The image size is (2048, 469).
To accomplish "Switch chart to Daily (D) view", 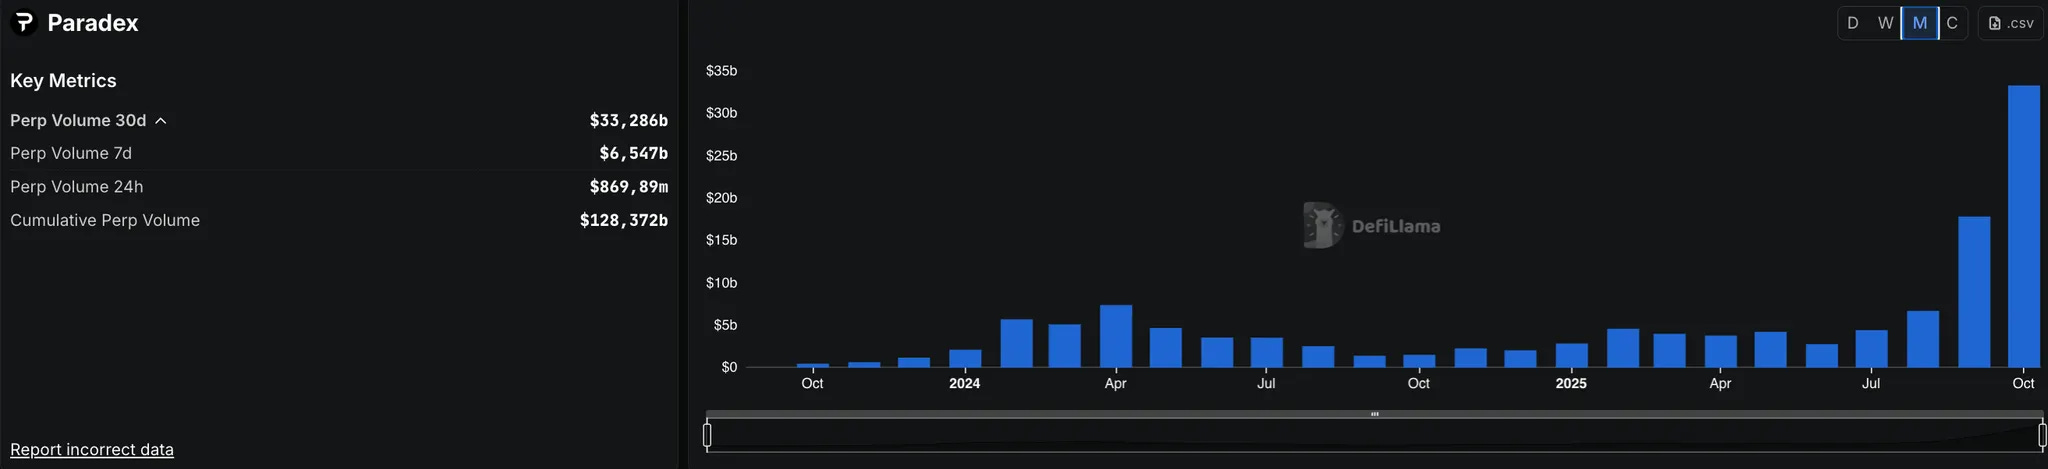I will click(x=1853, y=23).
